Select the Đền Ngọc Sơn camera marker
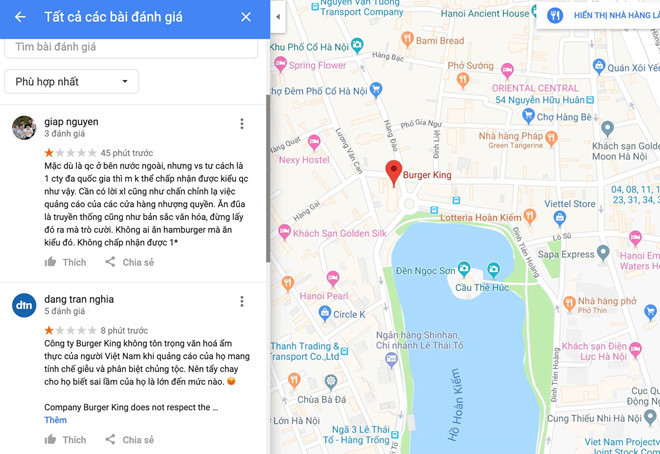The height and width of the screenshot is (454, 660). 464,269
